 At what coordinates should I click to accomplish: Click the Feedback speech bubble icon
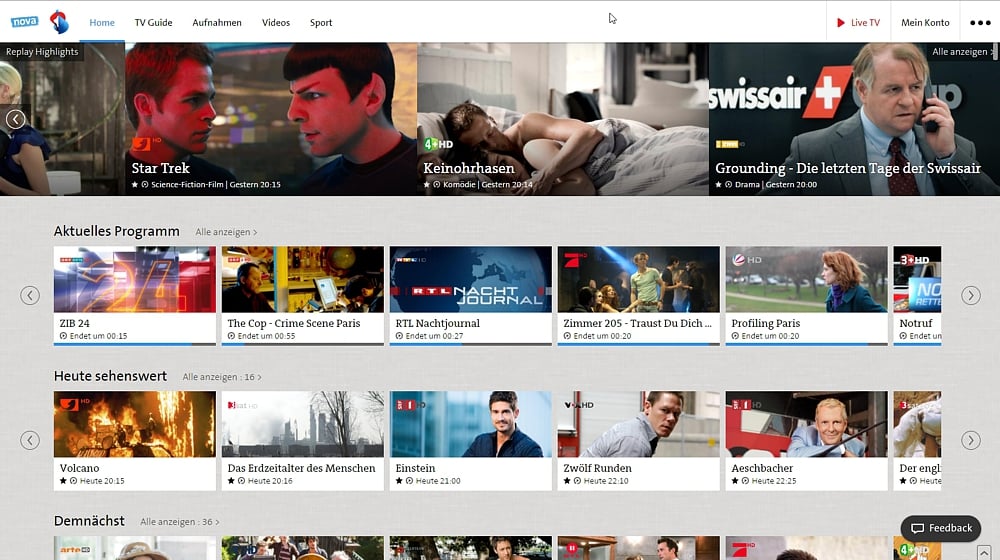click(x=917, y=528)
